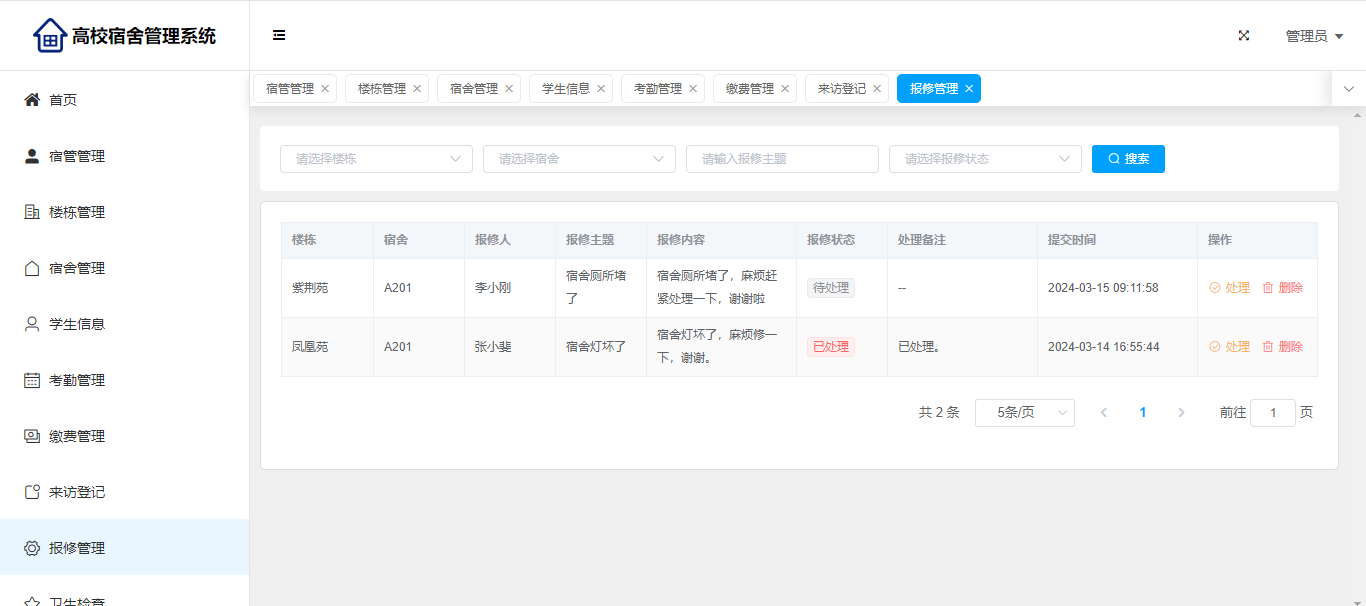Expand the 请选择楼栋 dropdown
Image resolution: width=1366 pixels, height=606 pixels.
[x=376, y=159]
